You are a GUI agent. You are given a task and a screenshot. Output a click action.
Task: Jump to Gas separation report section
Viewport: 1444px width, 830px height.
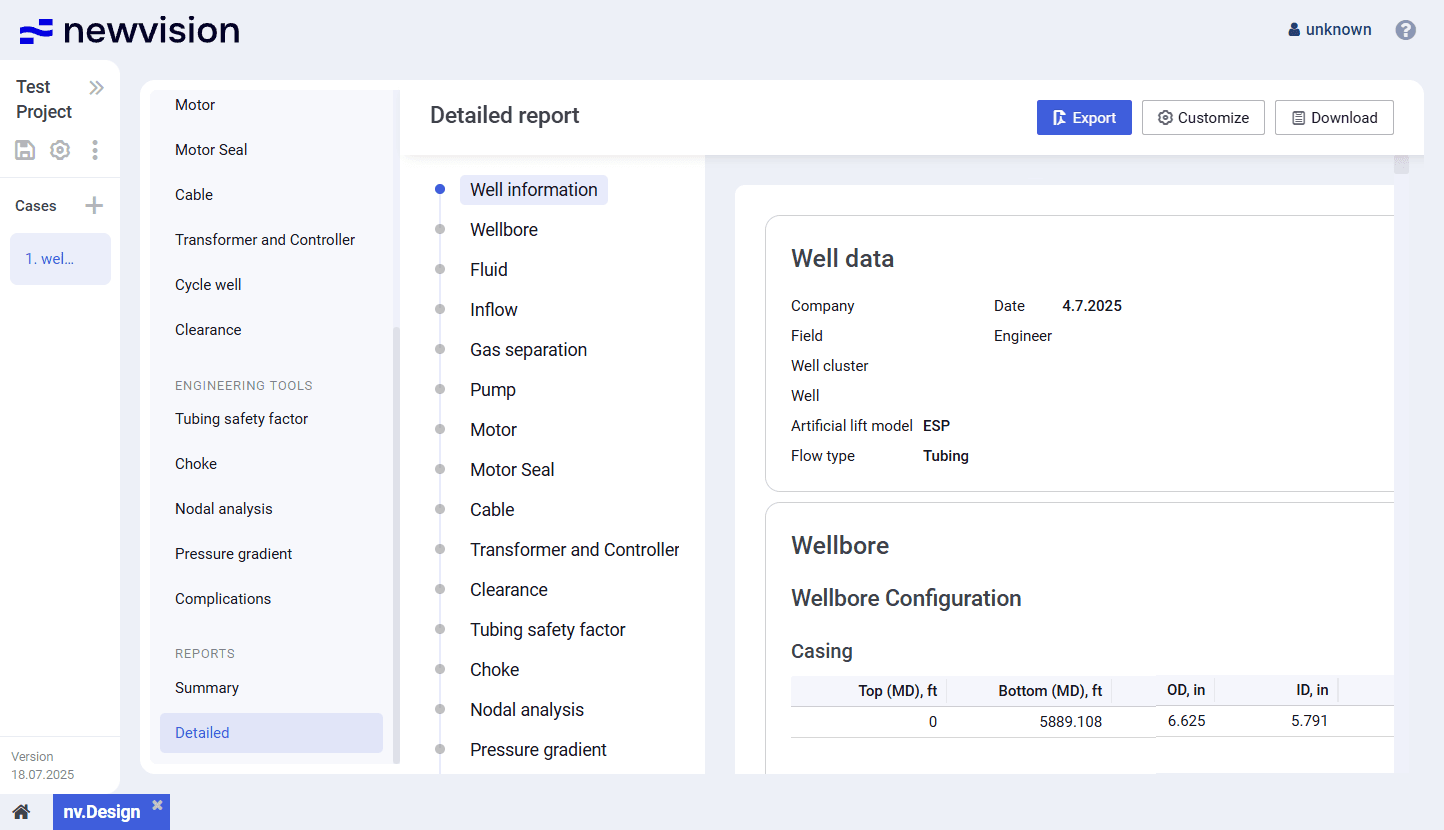point(528,350)
